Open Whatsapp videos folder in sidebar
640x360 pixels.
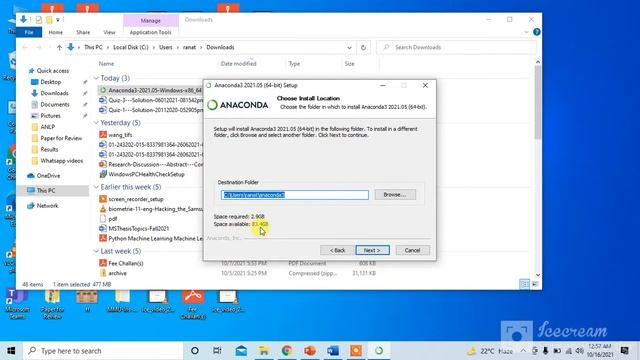[x=61, y=161]
